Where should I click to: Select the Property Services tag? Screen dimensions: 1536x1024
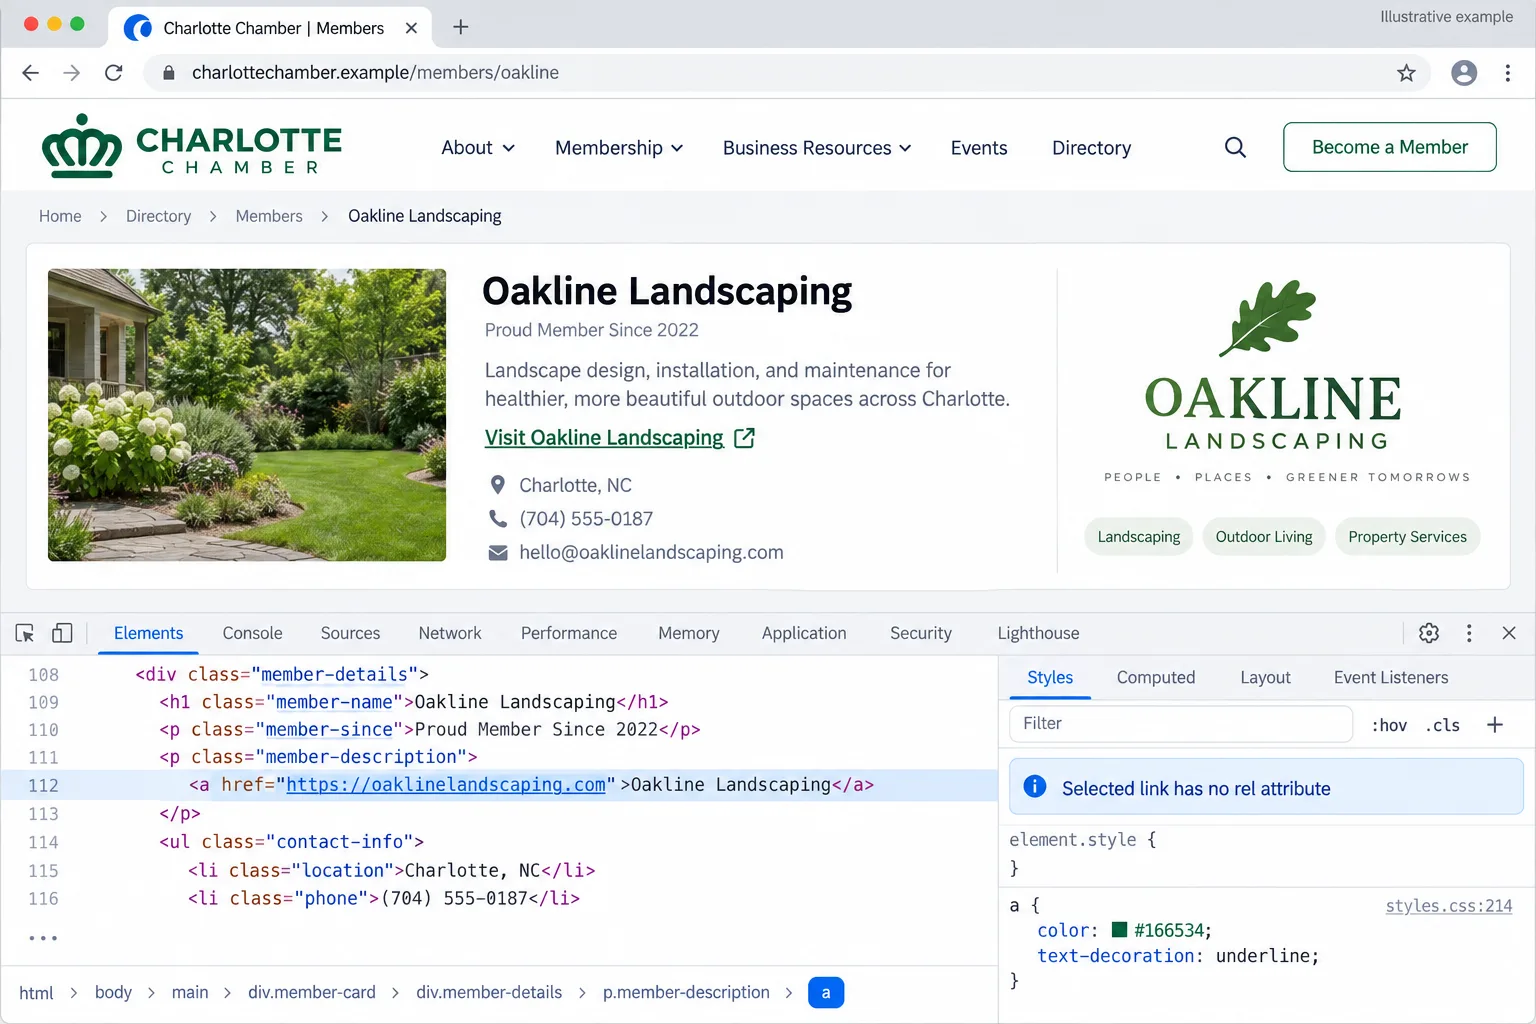1407,537
